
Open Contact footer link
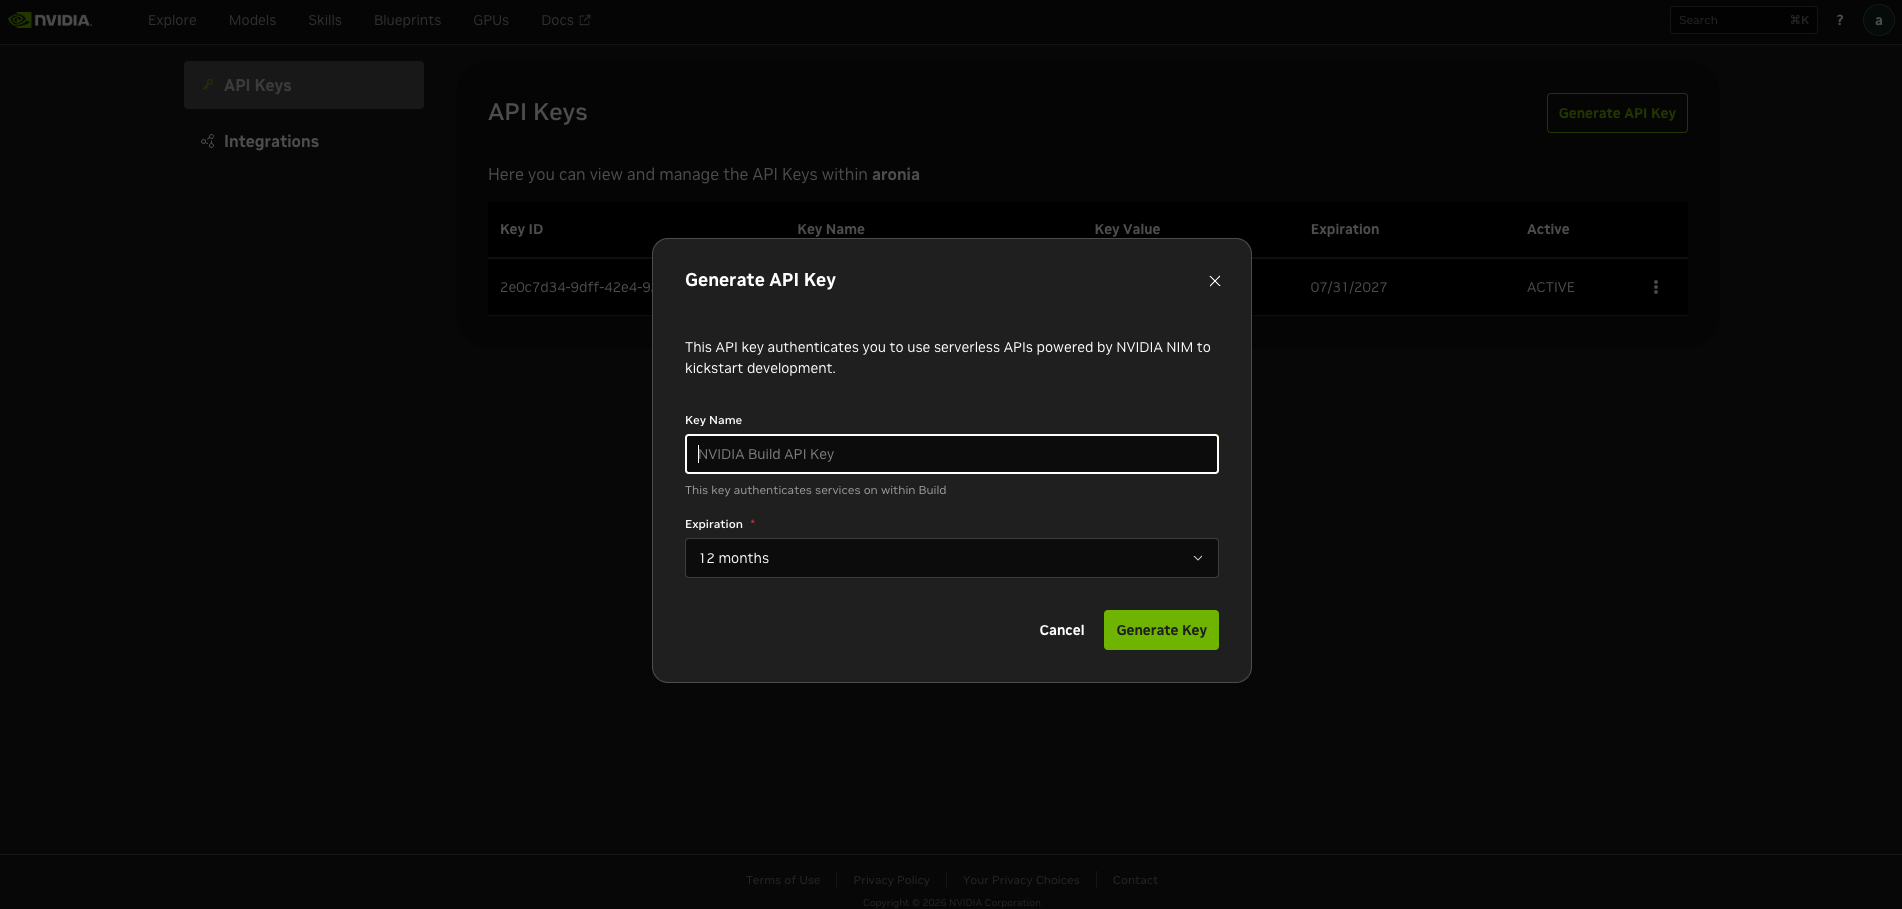tap(1135, 880)
